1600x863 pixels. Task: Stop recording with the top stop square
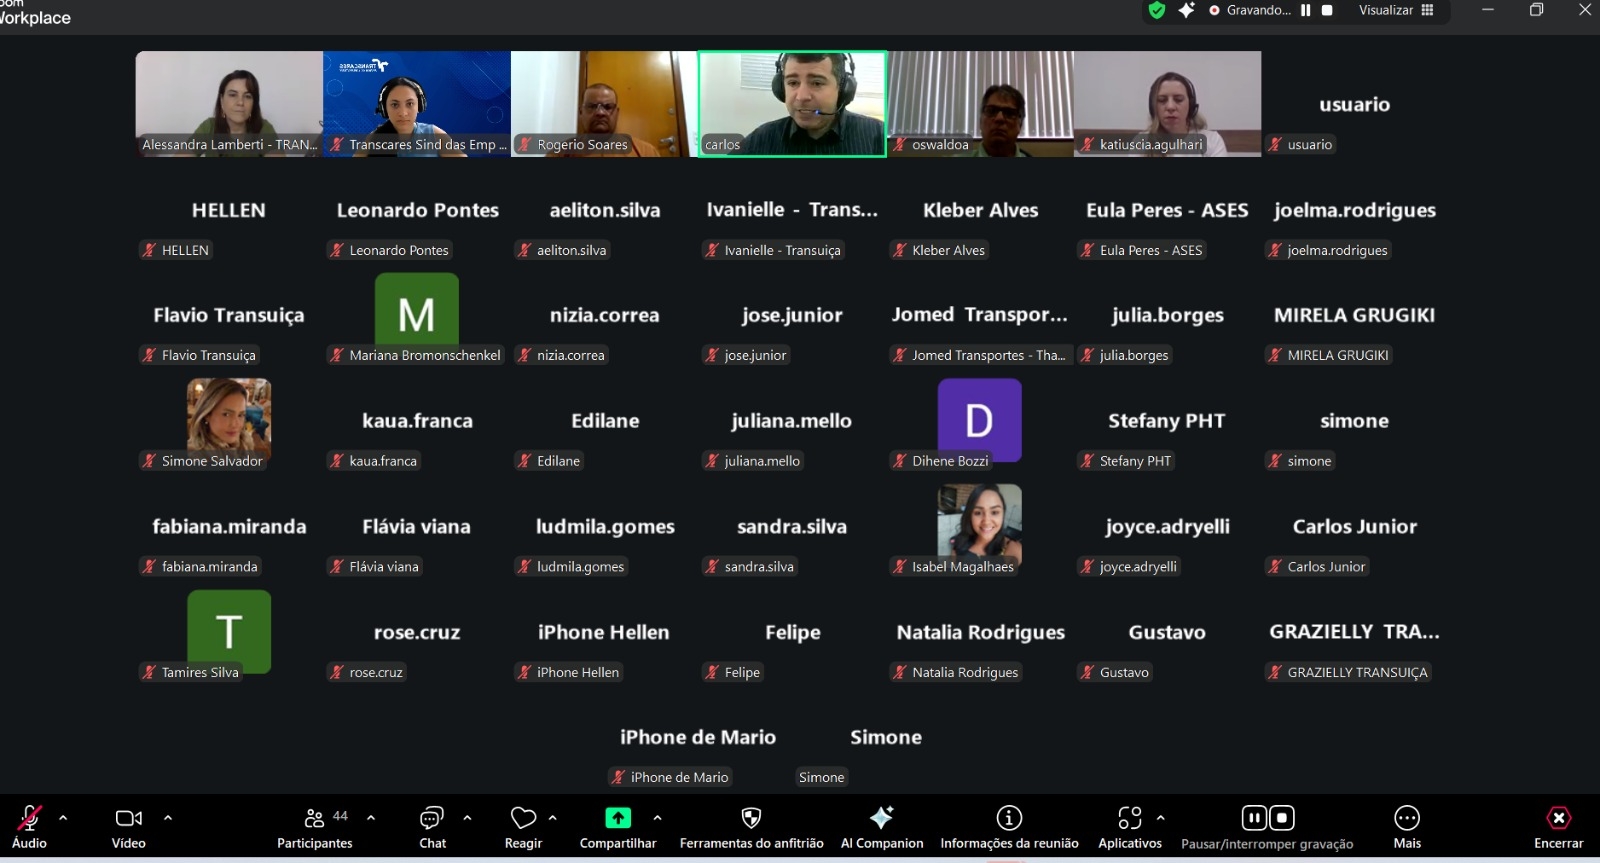(1327, 11)
